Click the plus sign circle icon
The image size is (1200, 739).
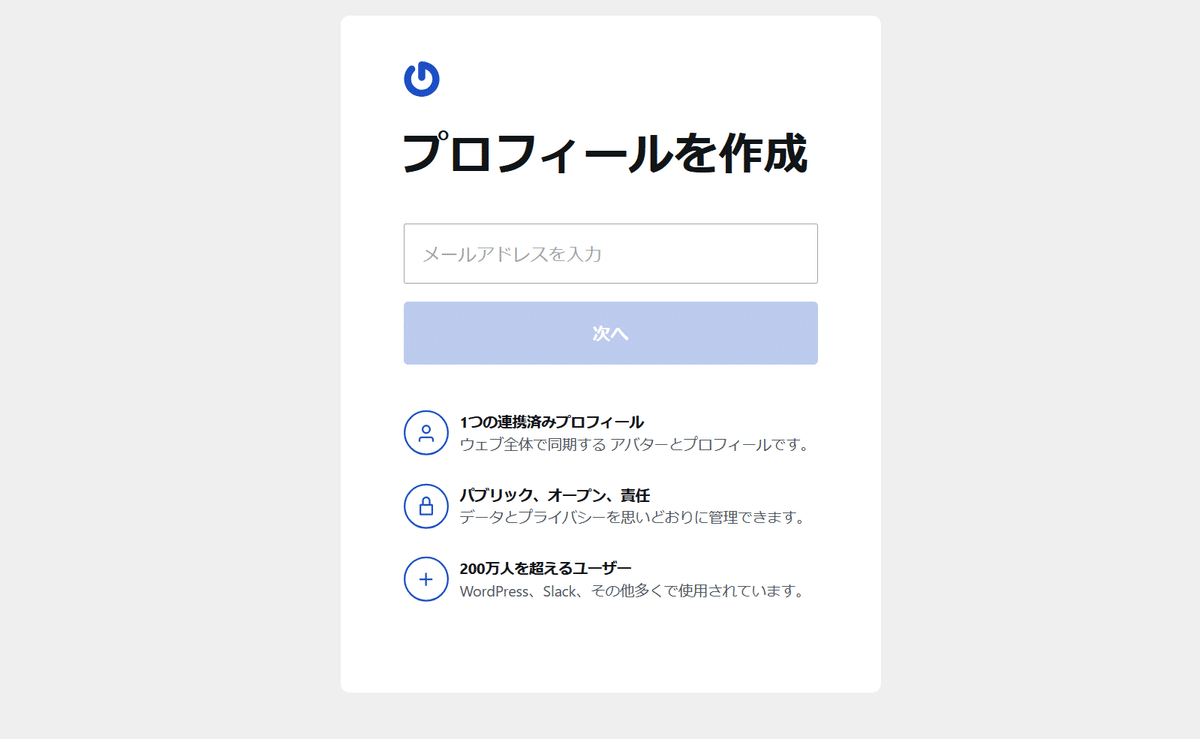(x=426, y=579)
